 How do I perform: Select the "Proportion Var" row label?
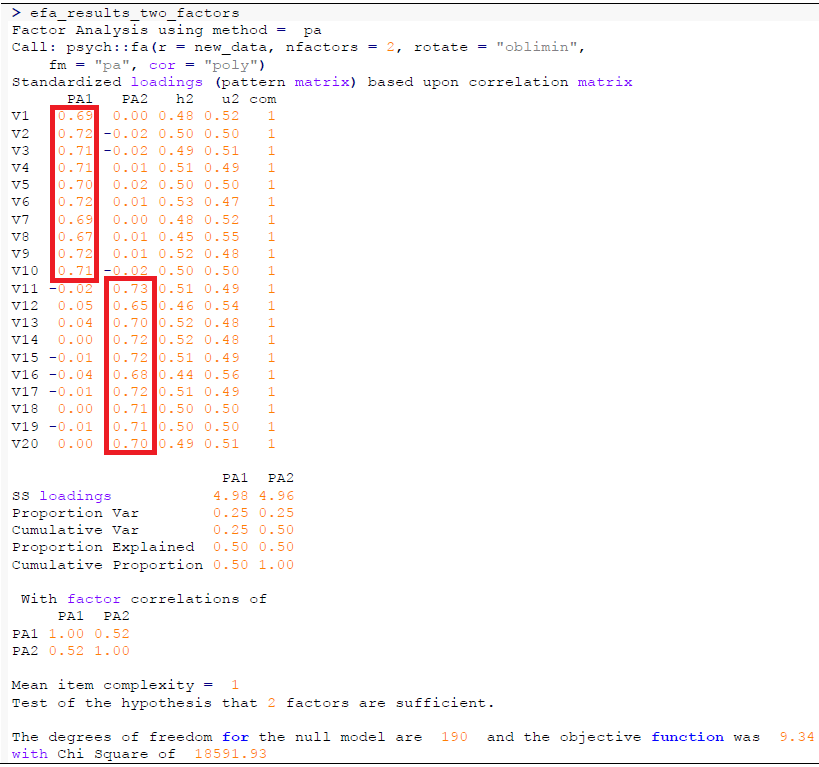[75, 513]
